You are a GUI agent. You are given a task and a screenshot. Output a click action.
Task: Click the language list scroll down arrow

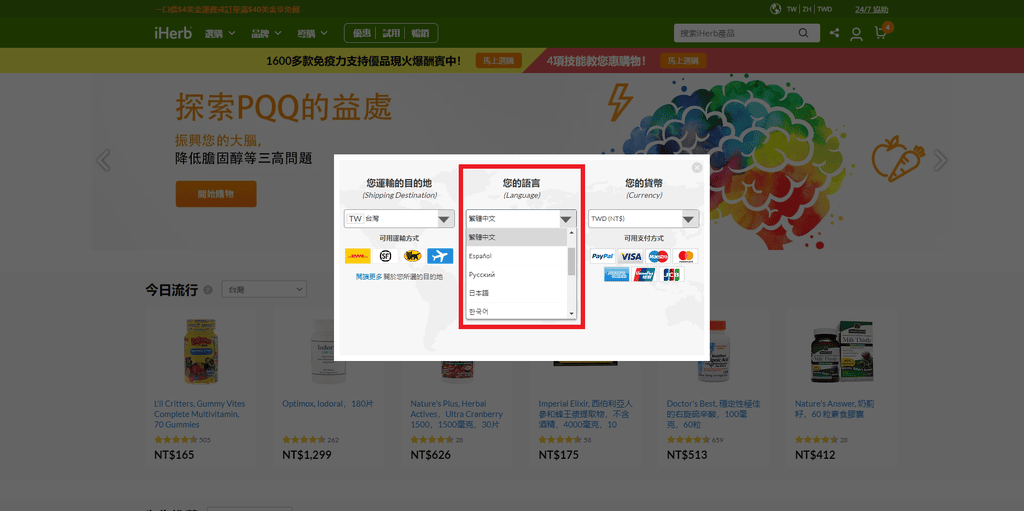(x=571, y=314)
